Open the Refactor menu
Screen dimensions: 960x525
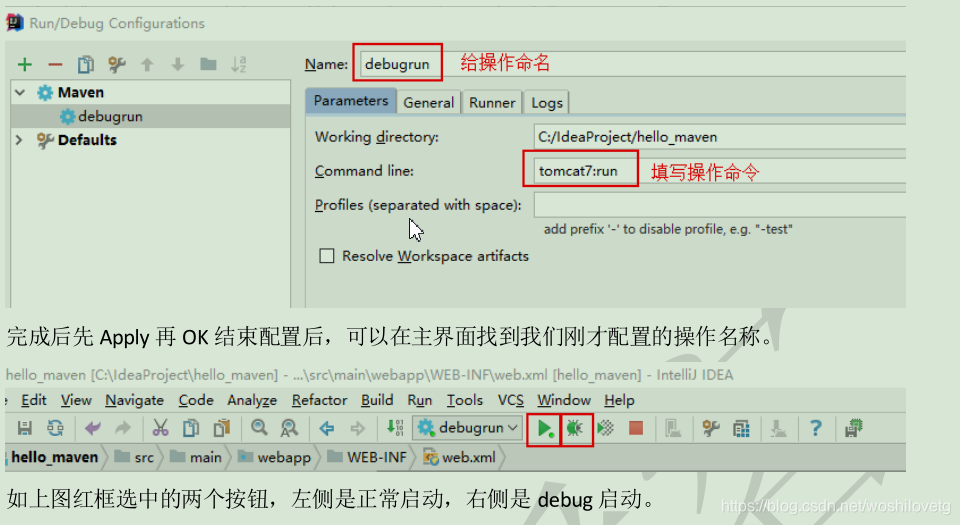(x=320, y=400)
